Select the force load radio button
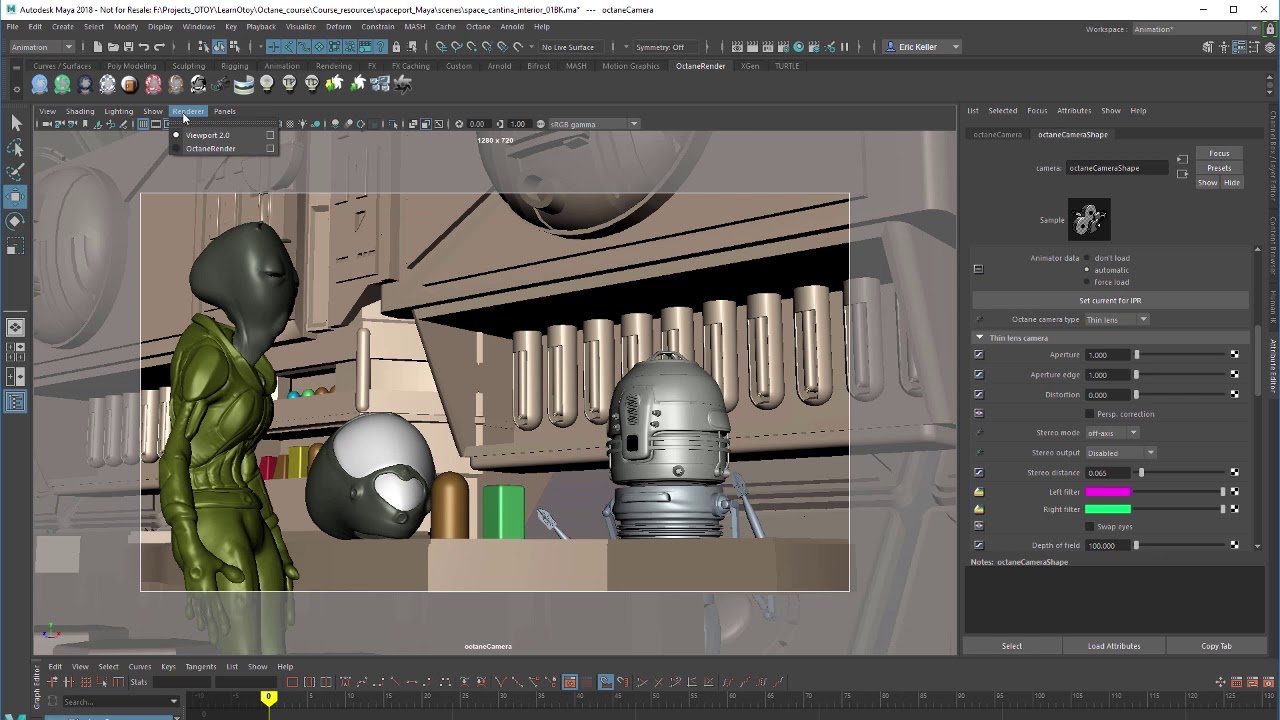 tap(1087, 282)
